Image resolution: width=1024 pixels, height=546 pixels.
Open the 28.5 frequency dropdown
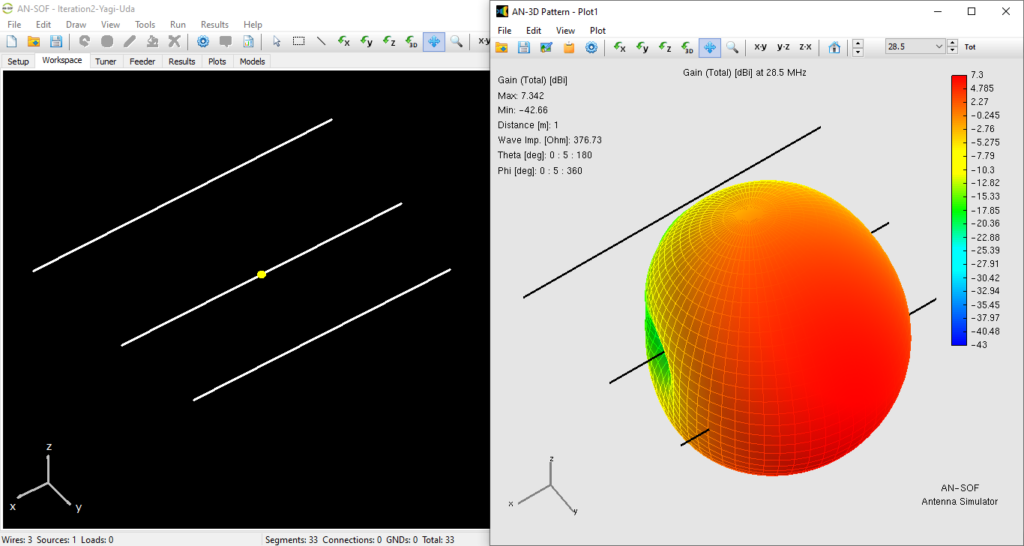914,47
